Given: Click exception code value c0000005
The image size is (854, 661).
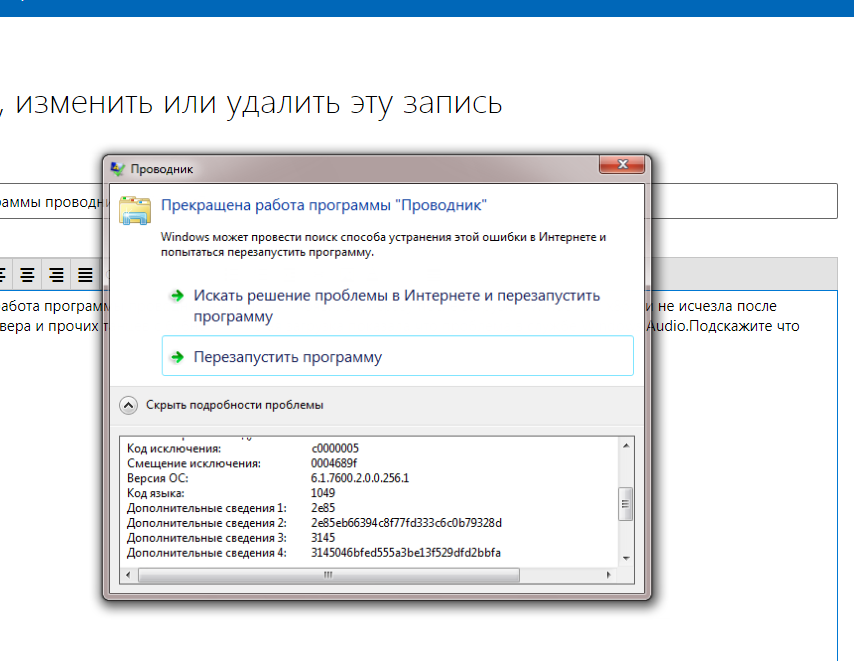Looking at the screenshot, I should [335, 448].
